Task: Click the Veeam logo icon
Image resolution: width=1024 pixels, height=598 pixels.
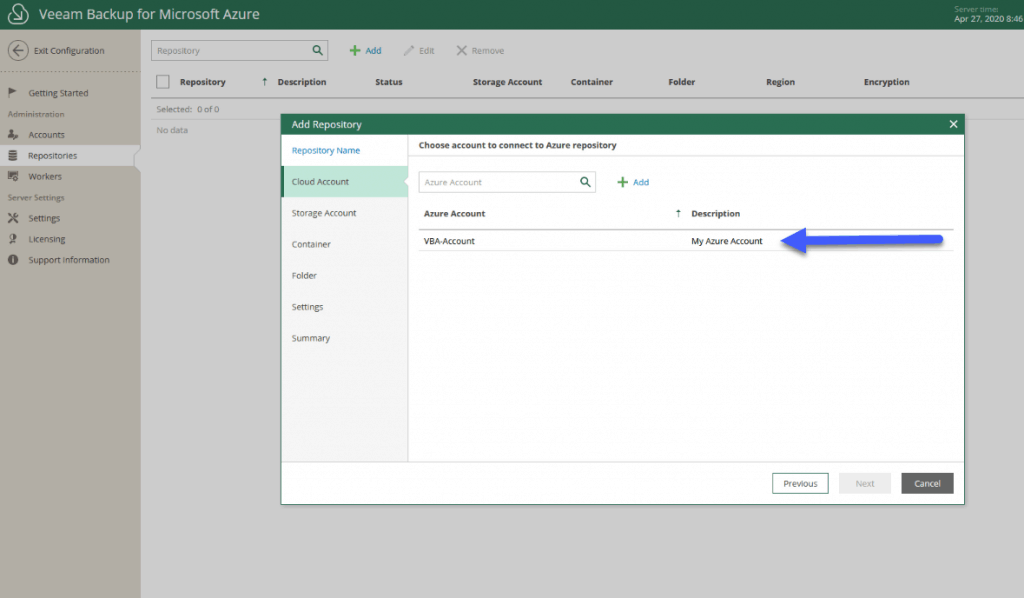Action: point(18,14)
